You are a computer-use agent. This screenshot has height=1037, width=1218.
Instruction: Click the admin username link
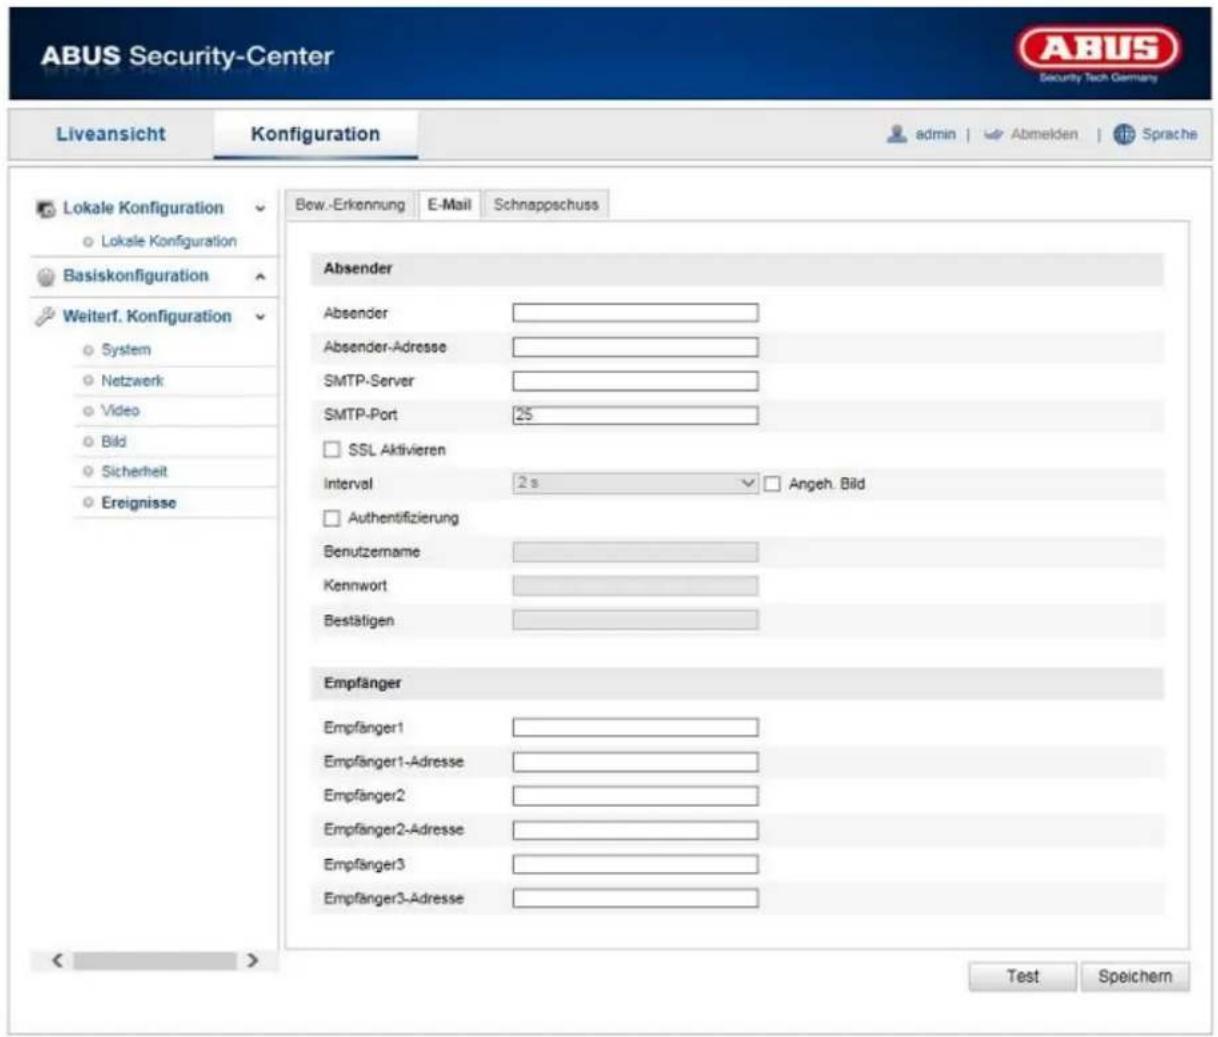pos(935,134)
